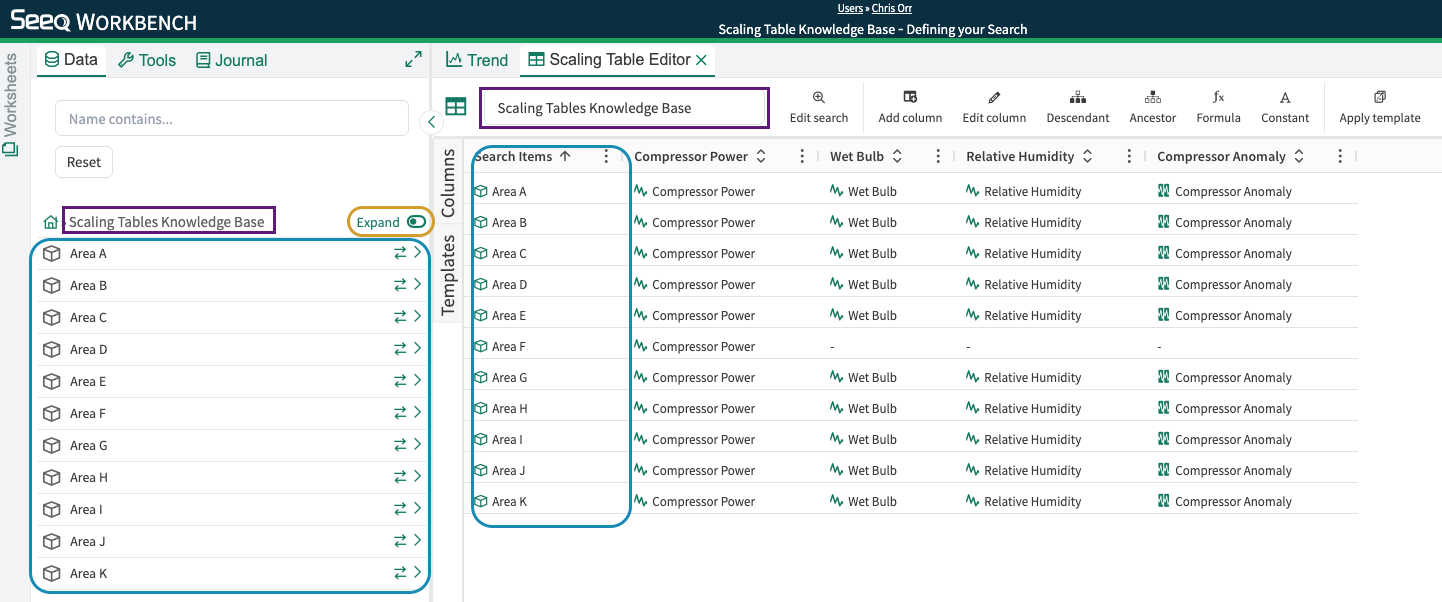Open the Edit search tool
This screenshot has width=1442, height=602.
[x=818, y=98]
